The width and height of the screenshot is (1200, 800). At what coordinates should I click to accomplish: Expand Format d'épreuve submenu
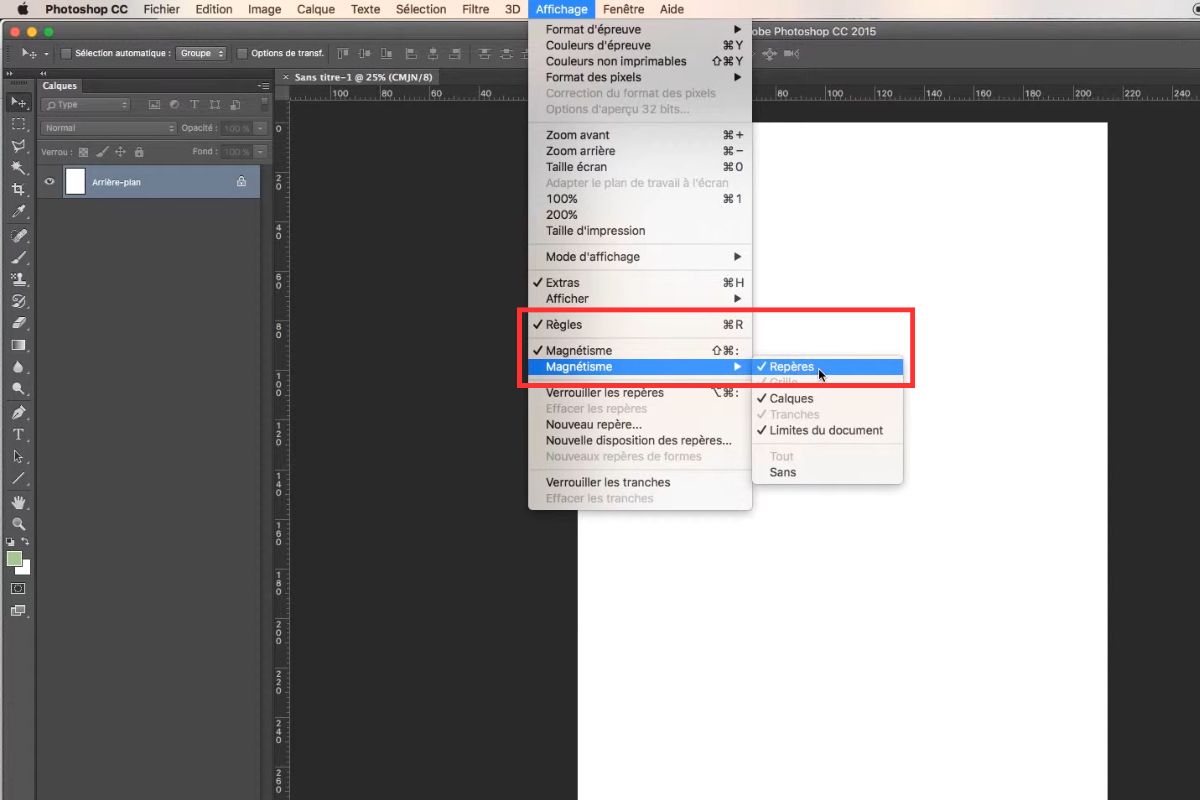click(640, 29)
